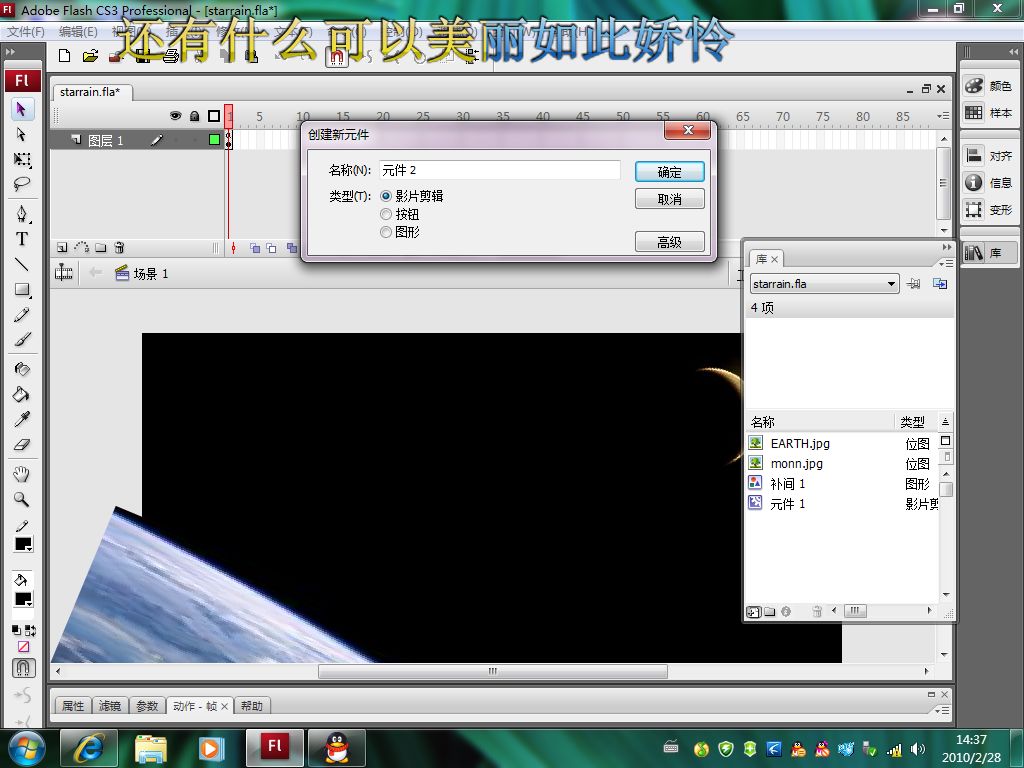Click the 取消 button in dialog
This screenshot has height=768, width=1024.
click(x=669, y=199)
